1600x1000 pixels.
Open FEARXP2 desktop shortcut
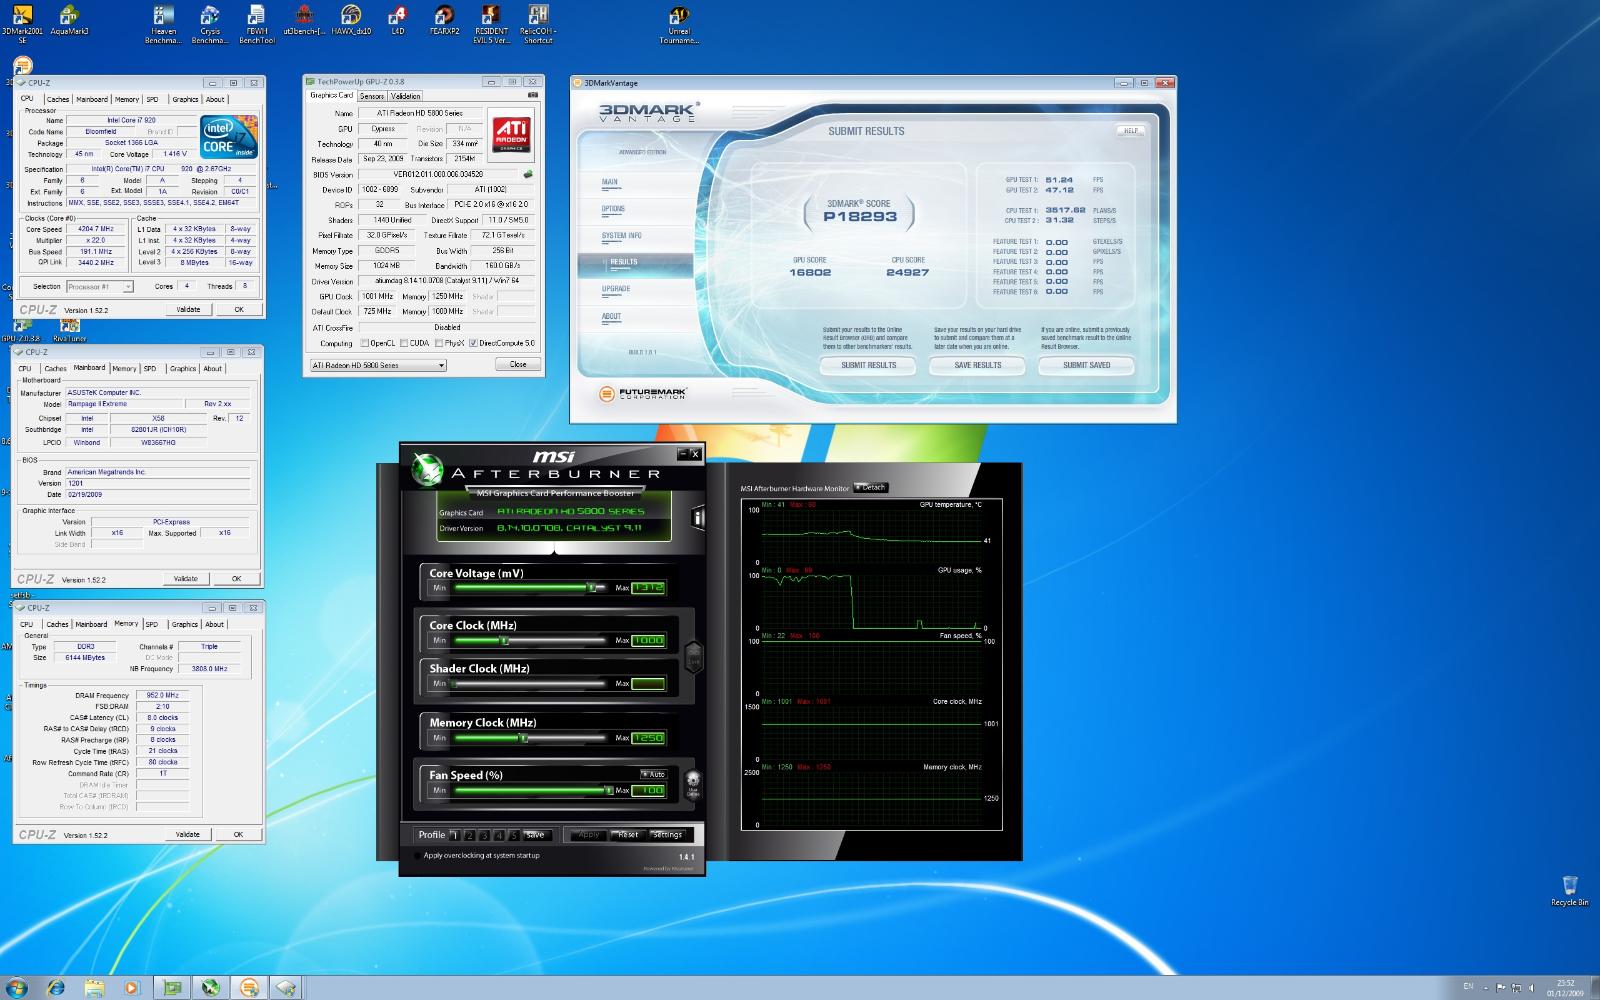[x=444, y=21]
